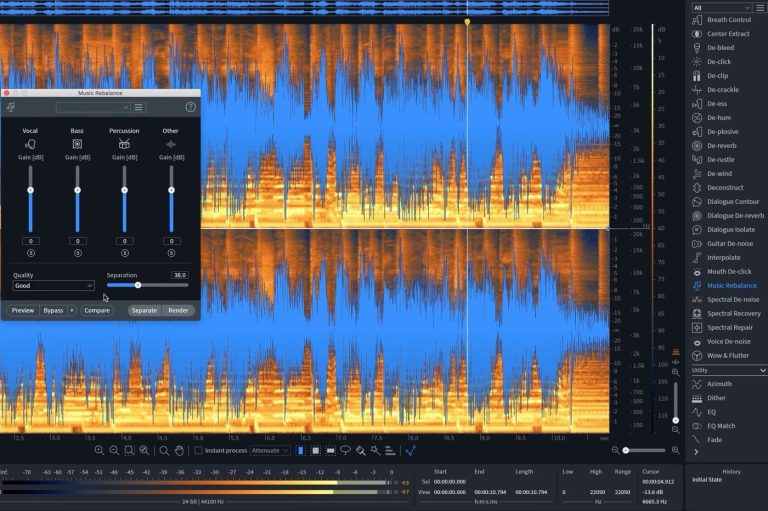Click the Render button
Image resolution: width=768 pixels, height=511 pixels.
pos(178,311)
